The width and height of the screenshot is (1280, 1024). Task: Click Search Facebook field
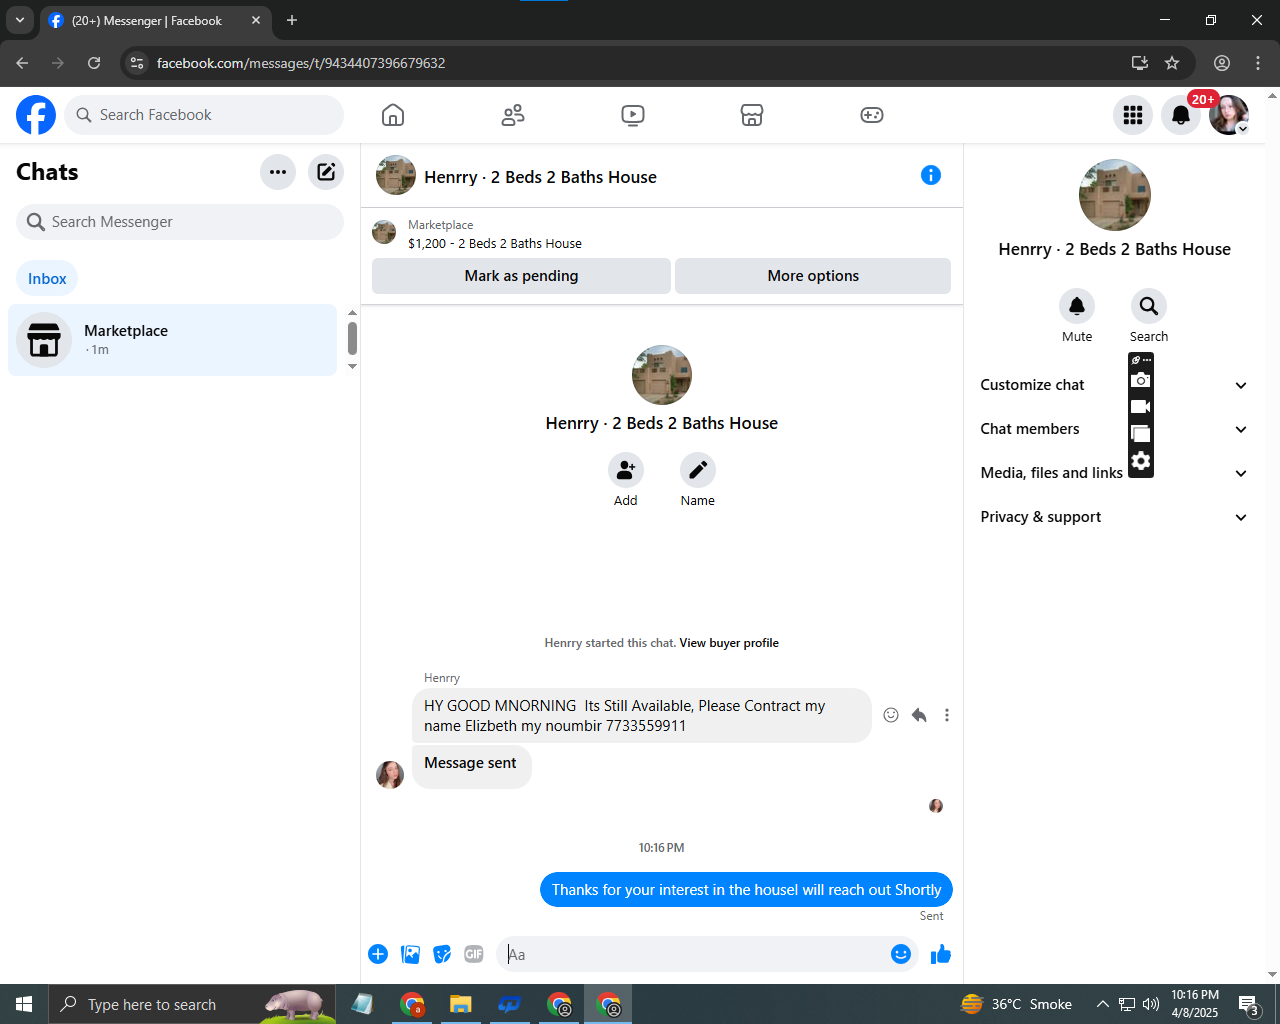[x=204, y=115]
